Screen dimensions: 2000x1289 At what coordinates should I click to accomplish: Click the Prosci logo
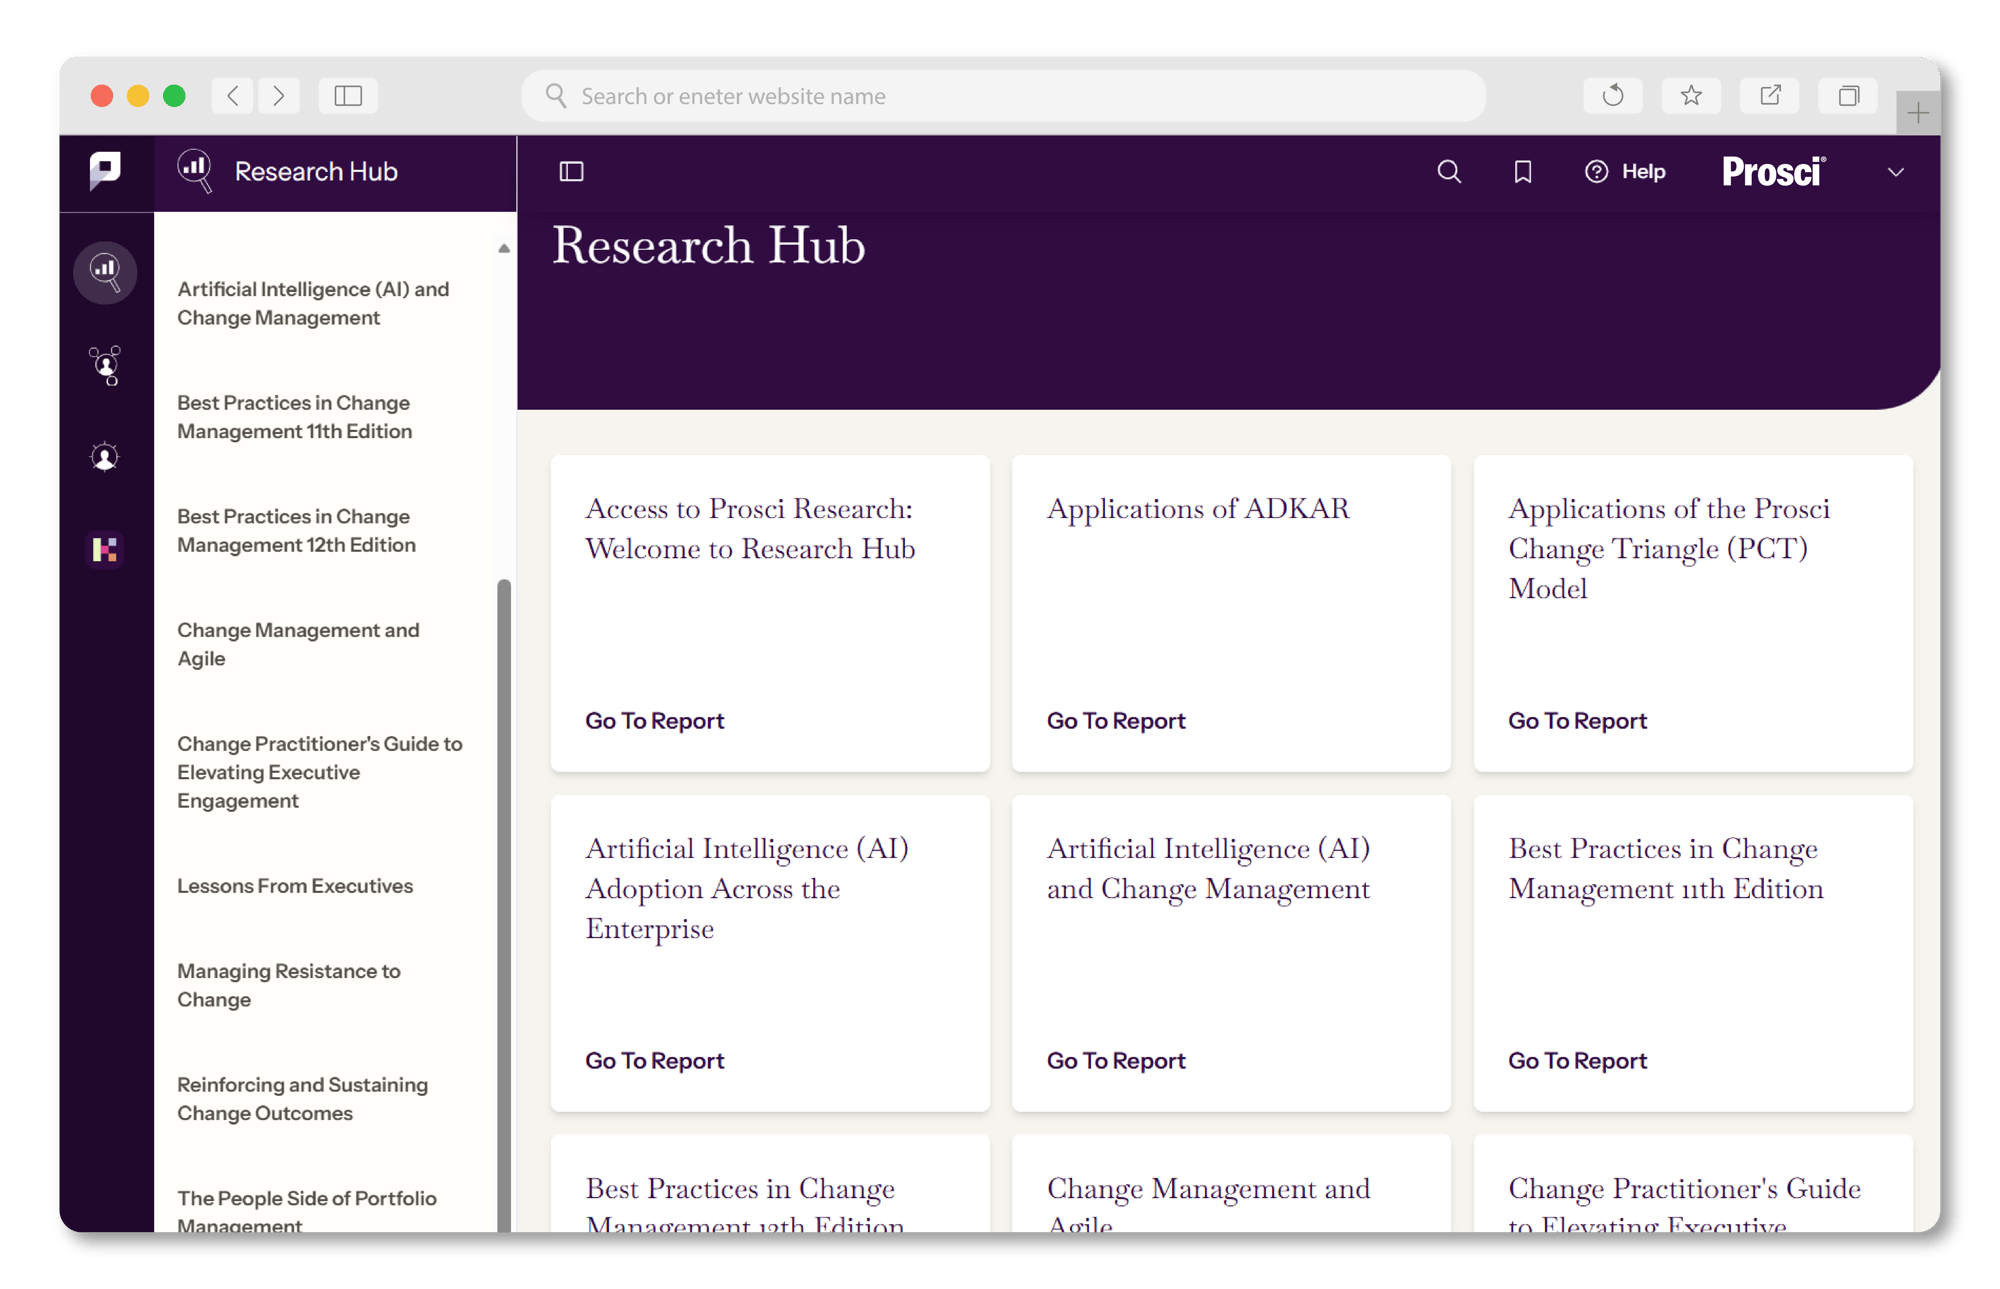click(x=1773, y=172)
